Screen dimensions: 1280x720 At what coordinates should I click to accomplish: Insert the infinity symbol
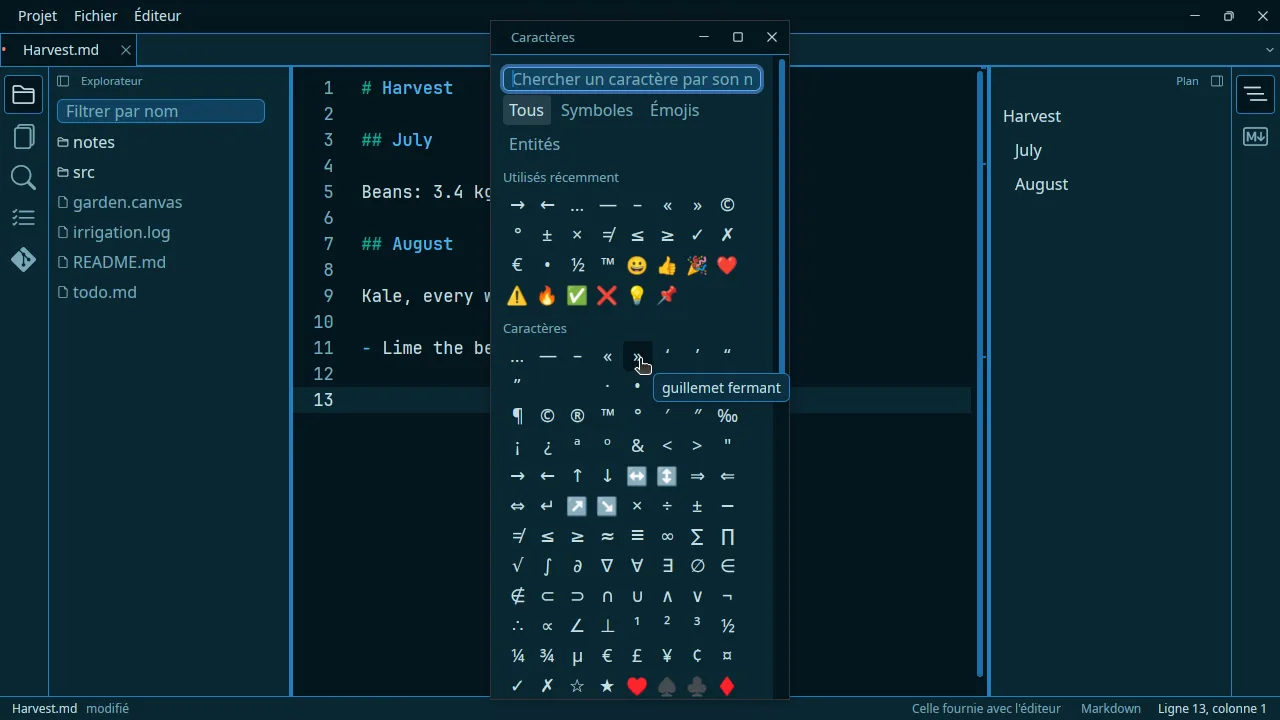667,536
